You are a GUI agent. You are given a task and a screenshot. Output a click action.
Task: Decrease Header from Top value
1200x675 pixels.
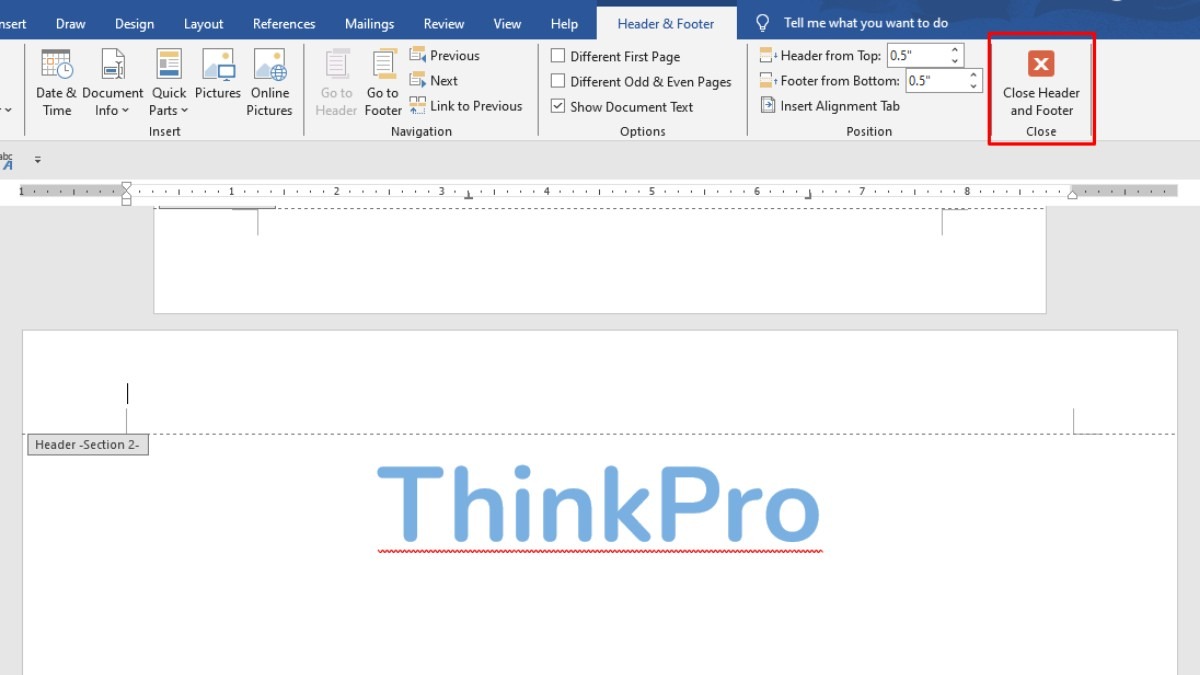pyautogui.click(x=955, y=62)
